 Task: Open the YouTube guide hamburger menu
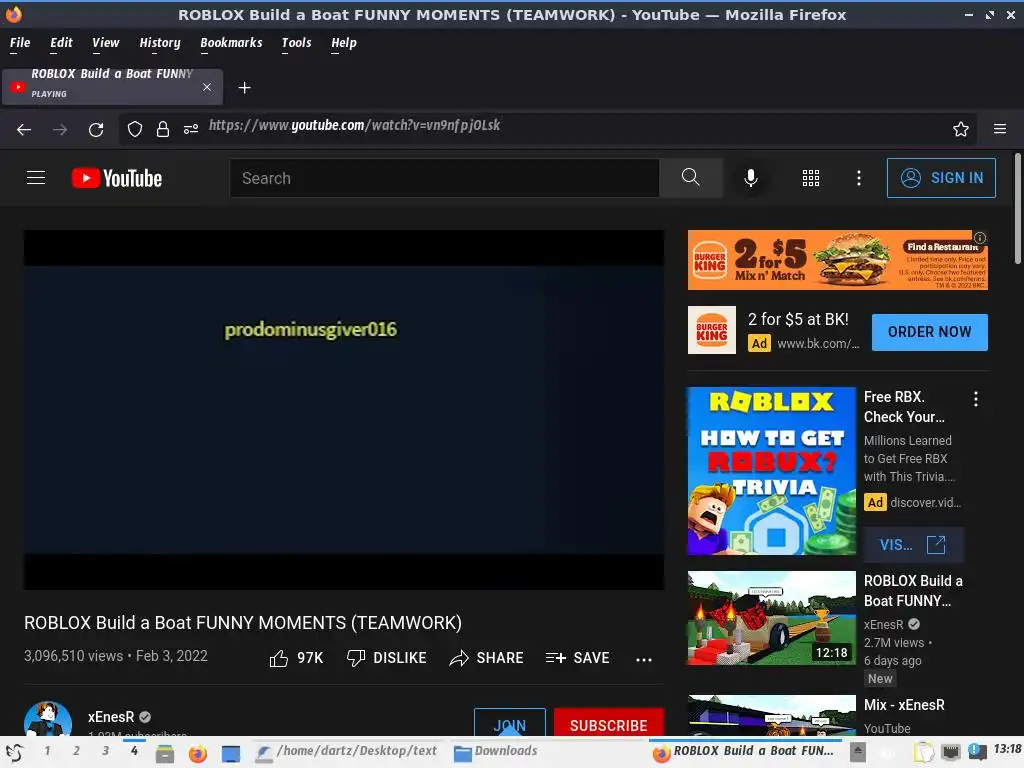36,178
